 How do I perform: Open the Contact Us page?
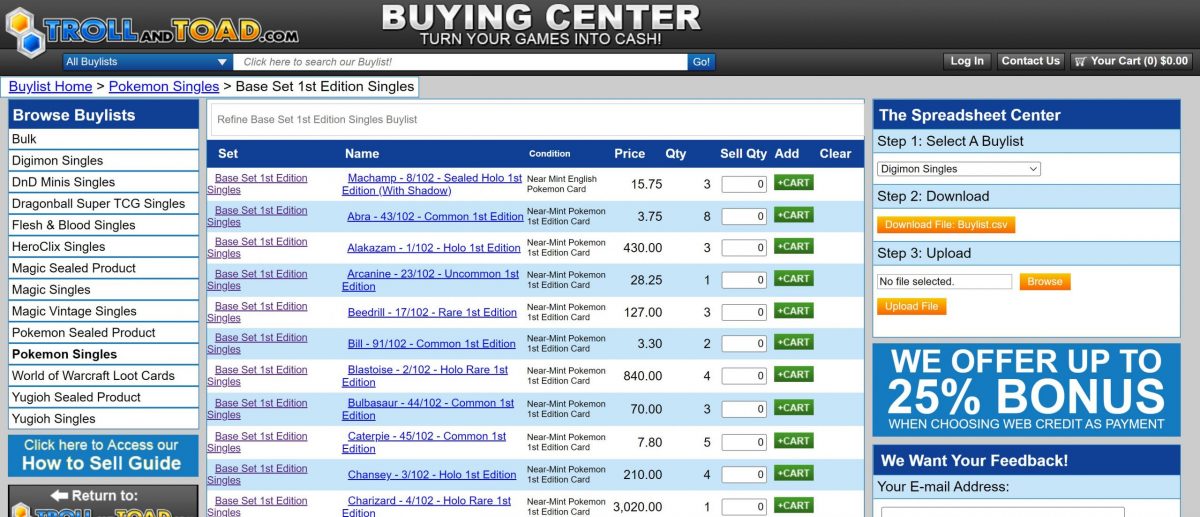[1030, 61]
